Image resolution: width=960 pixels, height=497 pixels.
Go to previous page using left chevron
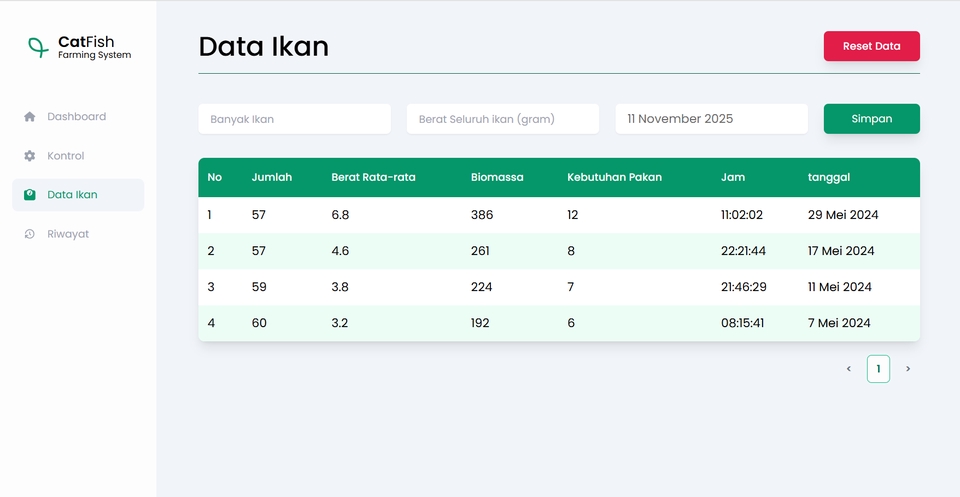(849, 369)
